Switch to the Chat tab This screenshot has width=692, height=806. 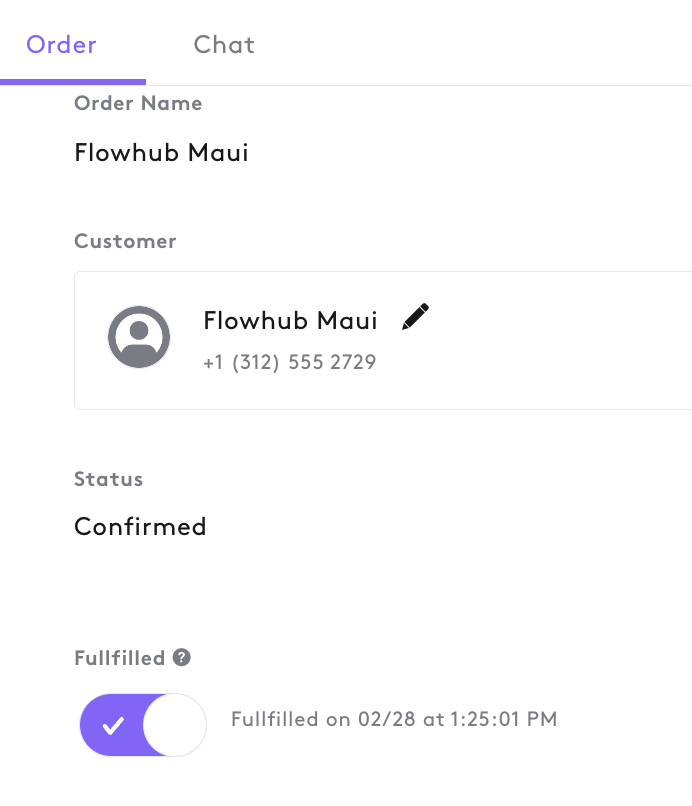point(224,45)
